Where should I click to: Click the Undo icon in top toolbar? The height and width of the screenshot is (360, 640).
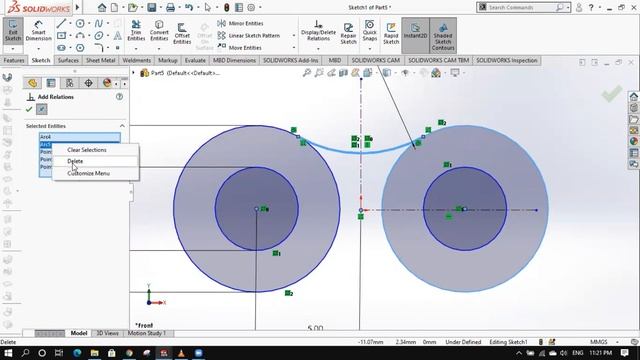coord(189,7)
